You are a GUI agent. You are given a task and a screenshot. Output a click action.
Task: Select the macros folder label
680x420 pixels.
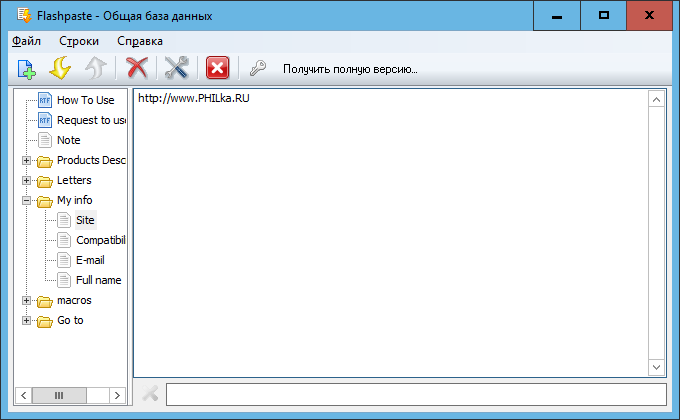(74, 300)
